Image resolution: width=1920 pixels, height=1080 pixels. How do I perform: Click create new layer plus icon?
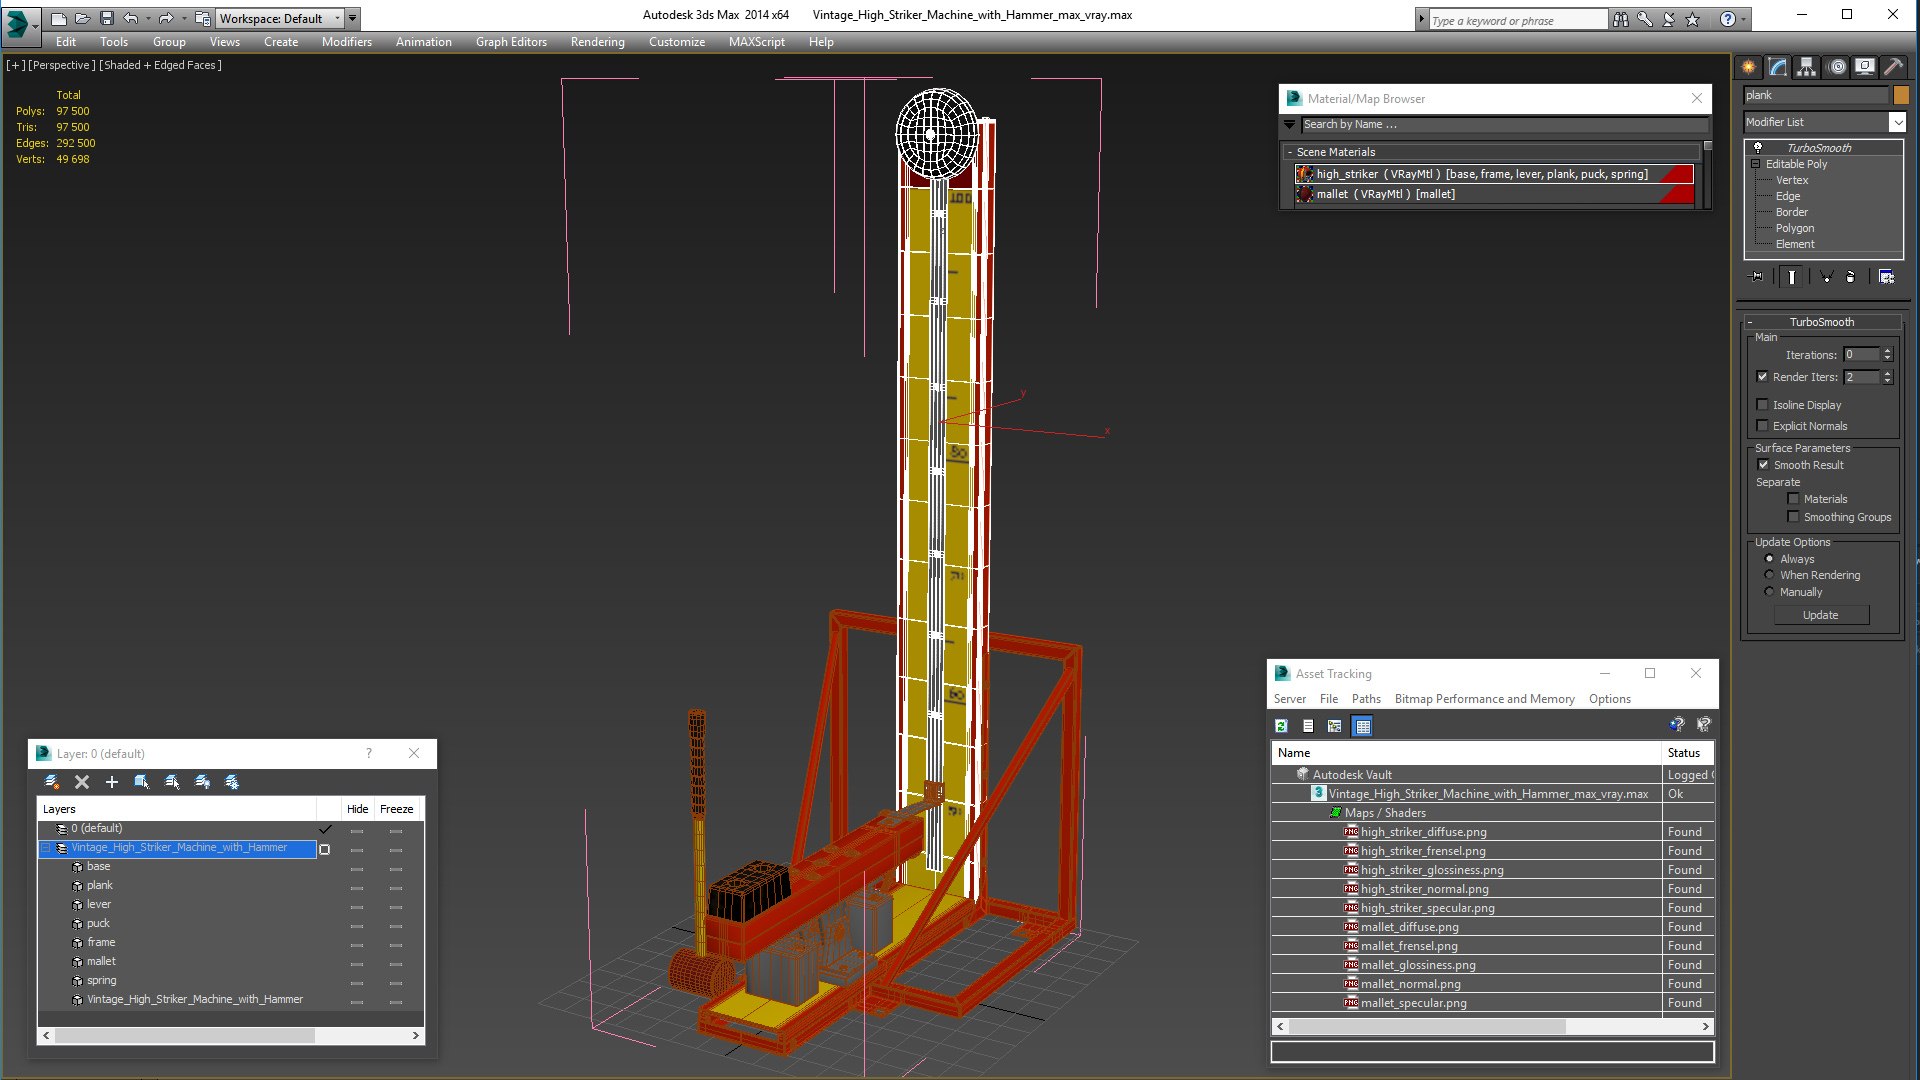[112, 782]
